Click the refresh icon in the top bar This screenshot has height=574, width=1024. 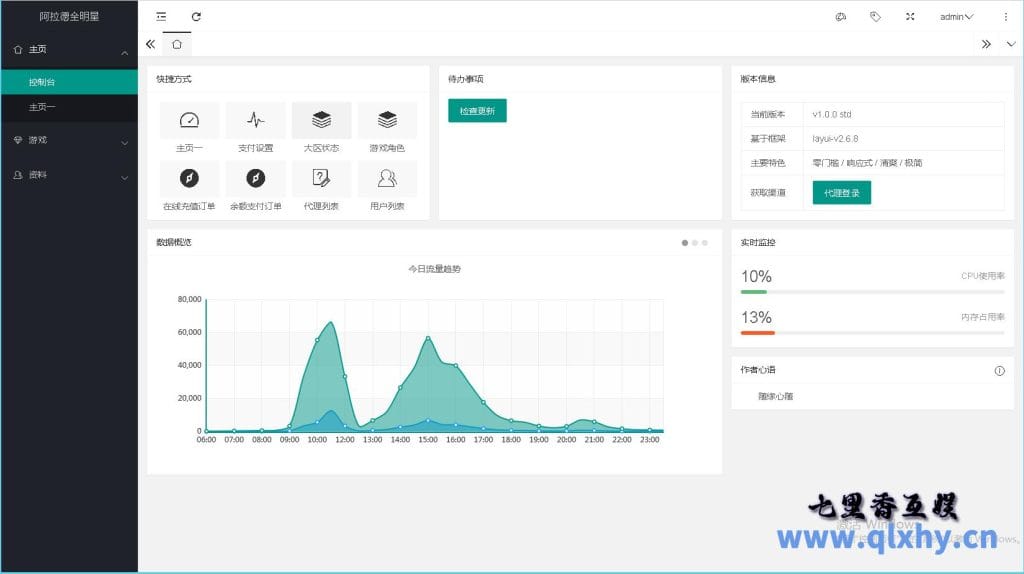coord(196,17)
